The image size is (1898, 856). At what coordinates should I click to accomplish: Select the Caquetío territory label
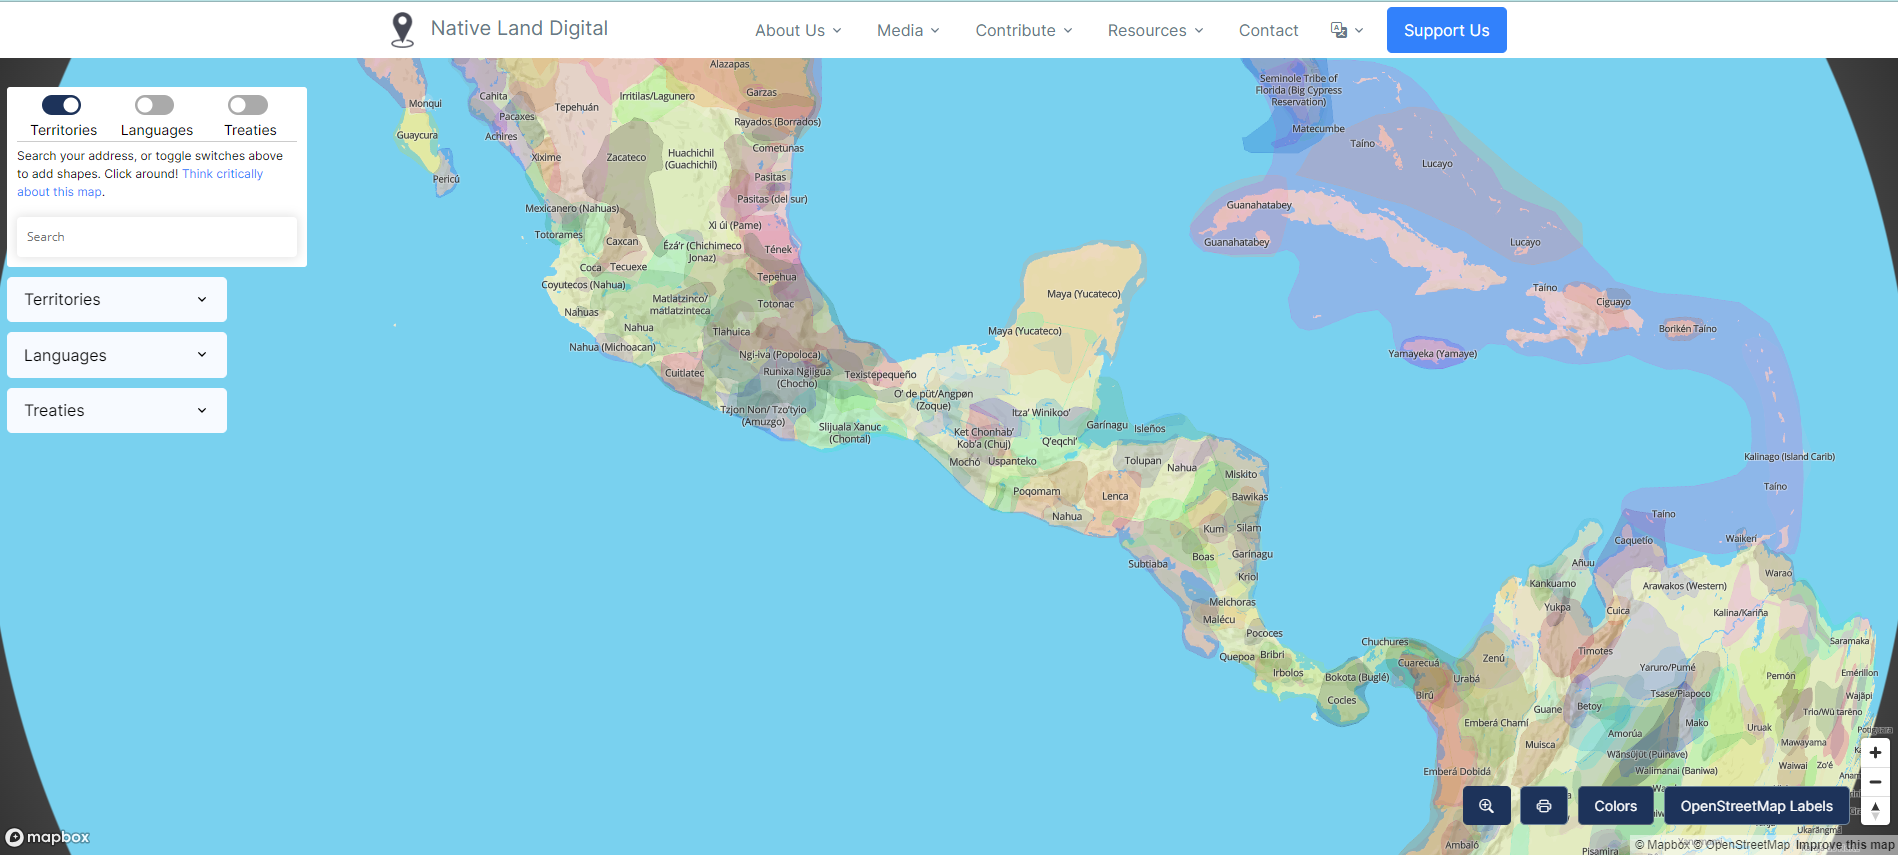pyautogui.click(x=1634, y=540)
